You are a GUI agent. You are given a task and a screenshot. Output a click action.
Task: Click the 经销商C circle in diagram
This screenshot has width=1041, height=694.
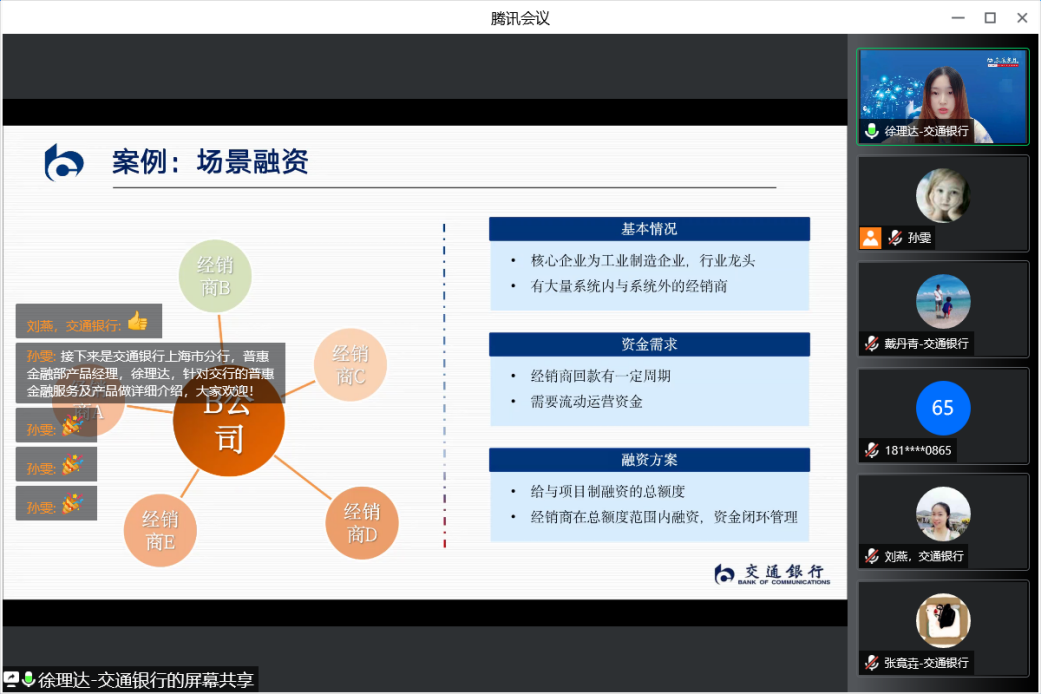pyautogui.click(x=351, y=365)
